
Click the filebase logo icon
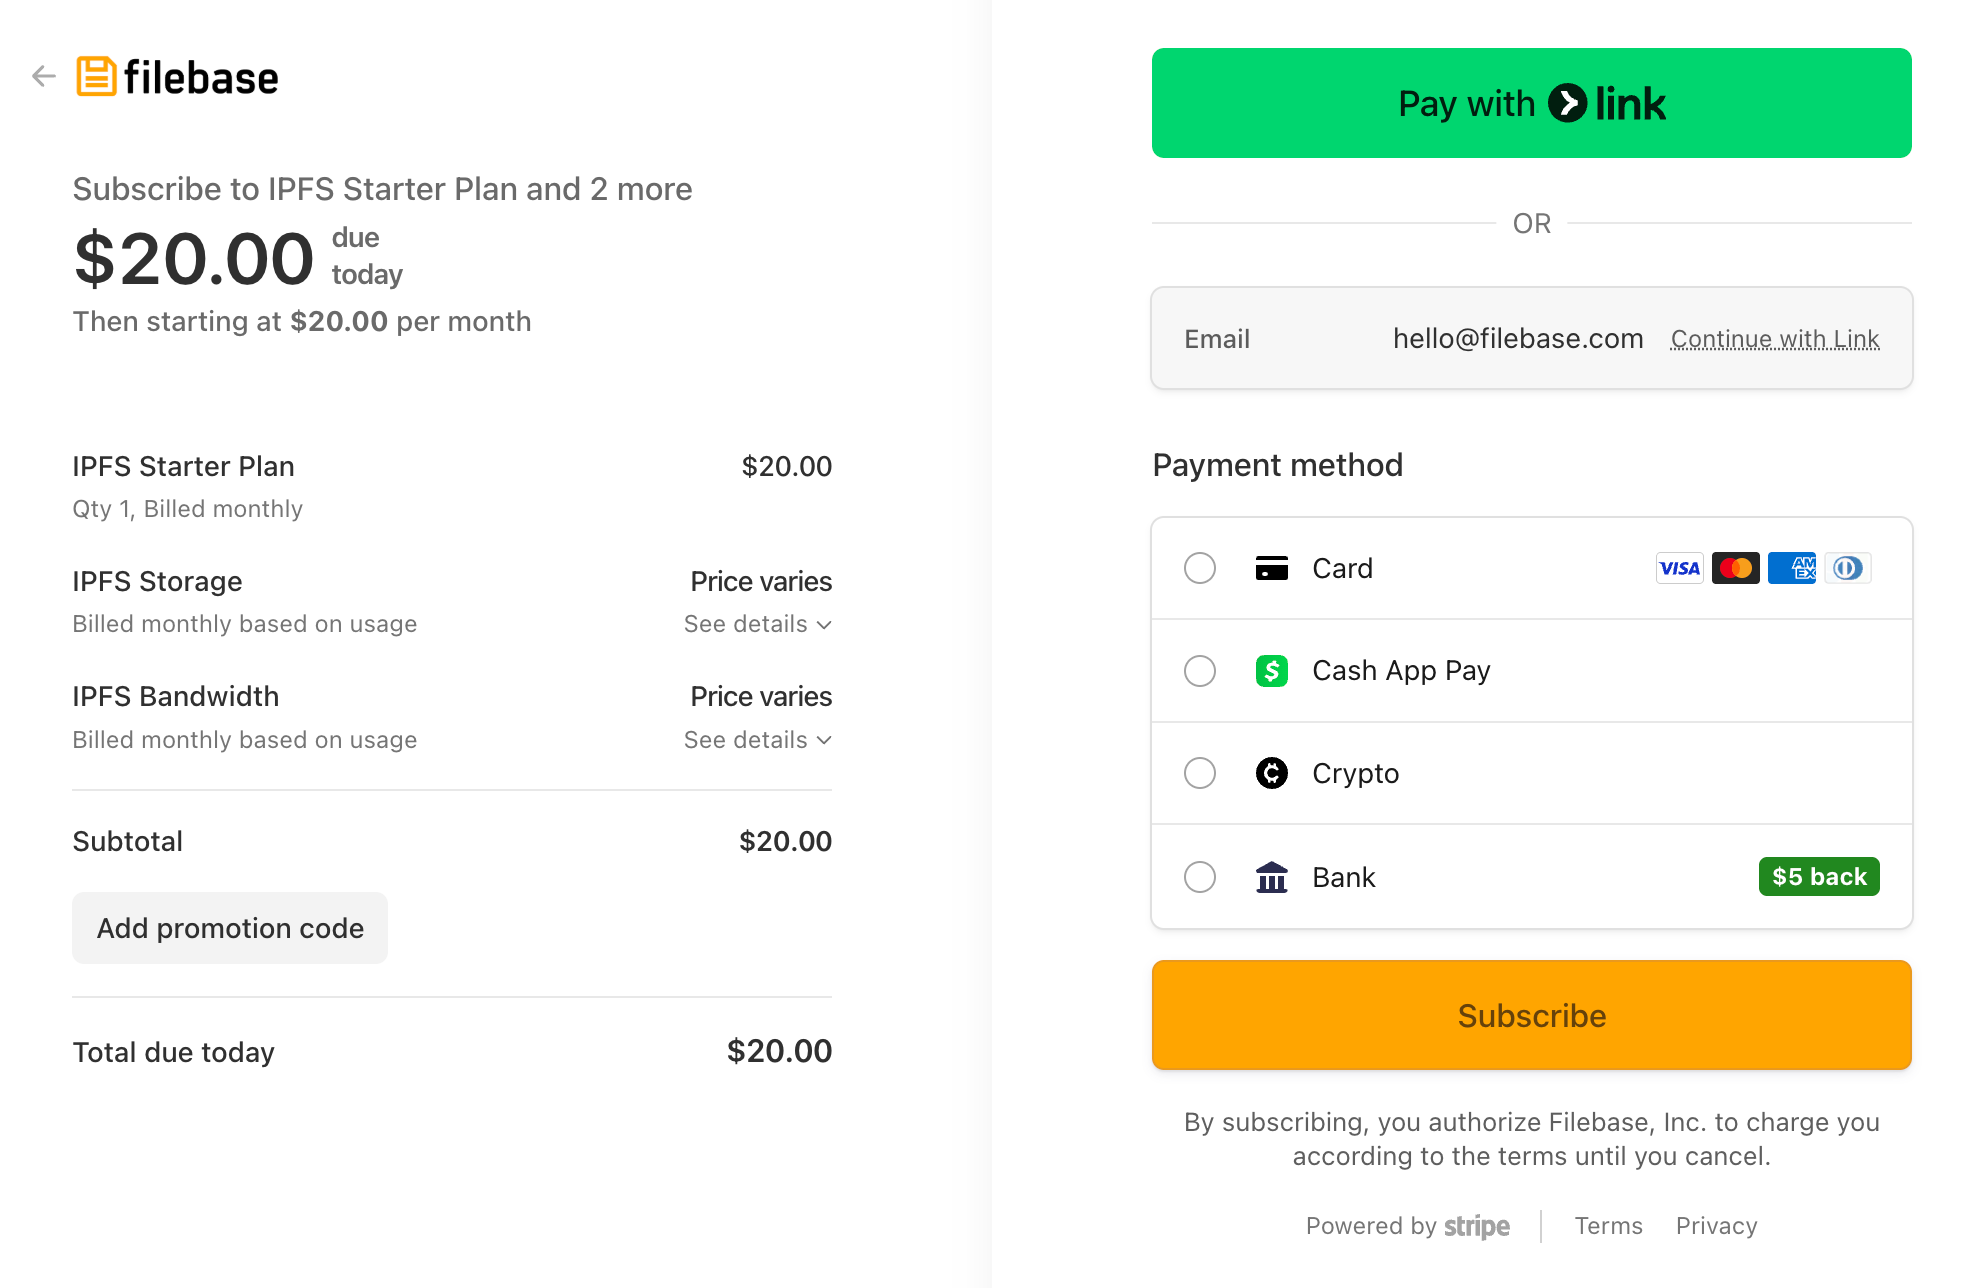(x=97, y=77)
